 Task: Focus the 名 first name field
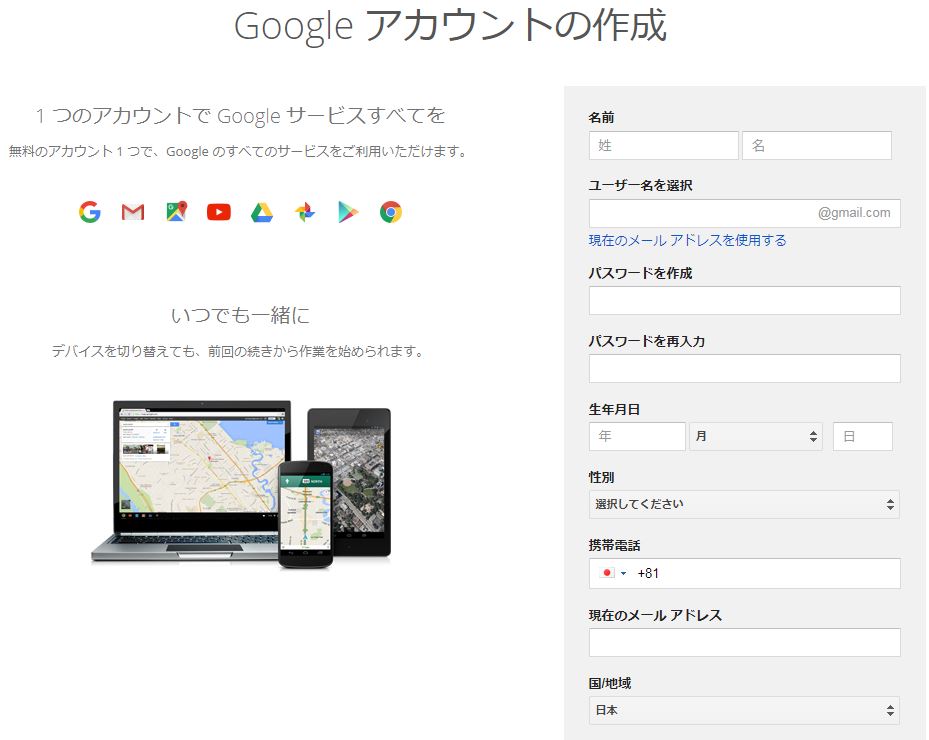pos(817,145)
